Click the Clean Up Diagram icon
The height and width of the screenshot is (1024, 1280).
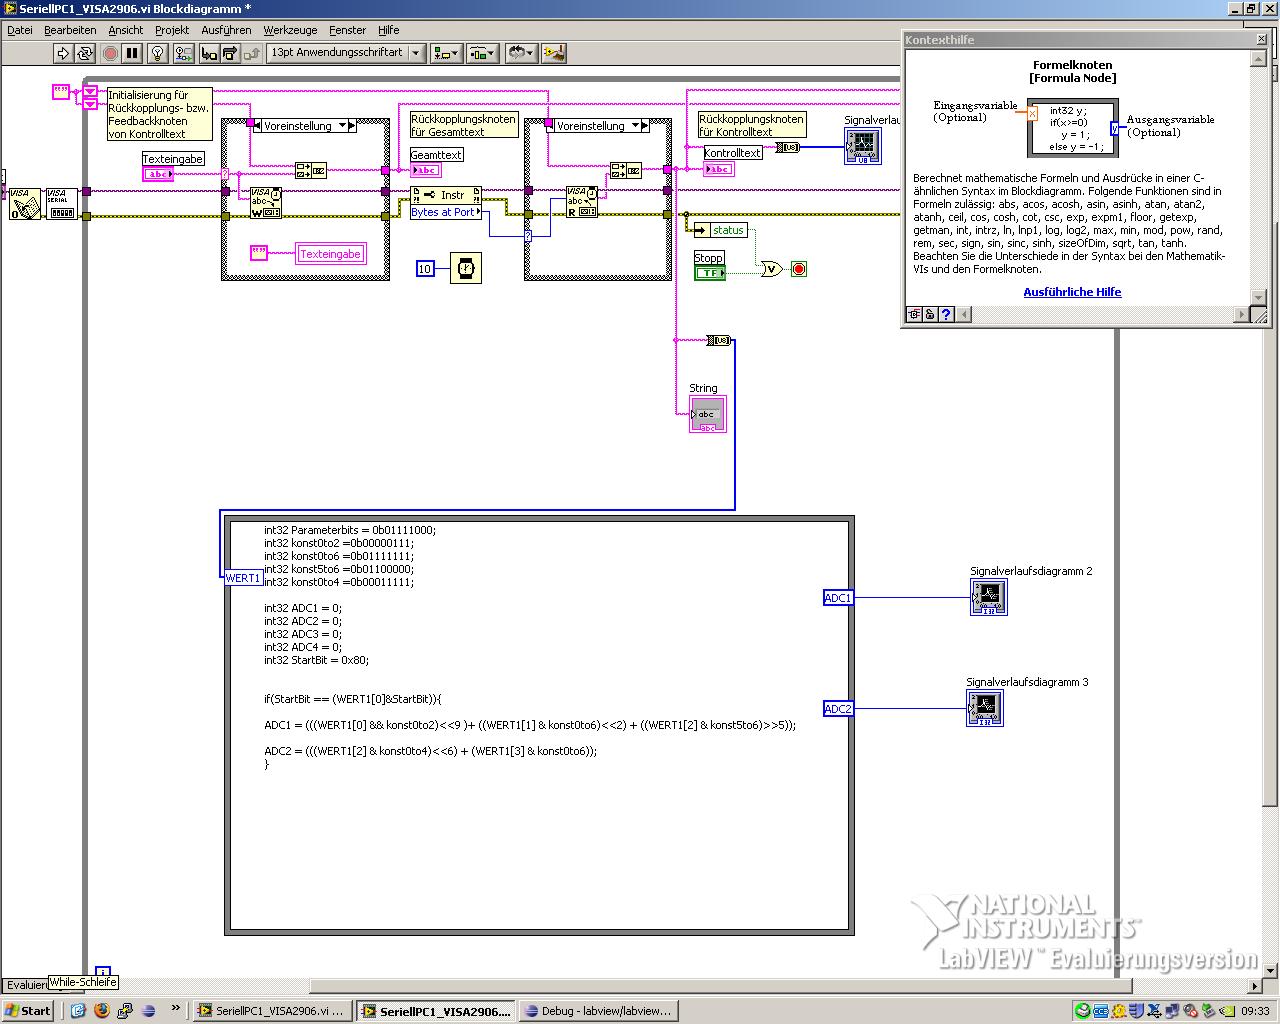coord(553,53)
